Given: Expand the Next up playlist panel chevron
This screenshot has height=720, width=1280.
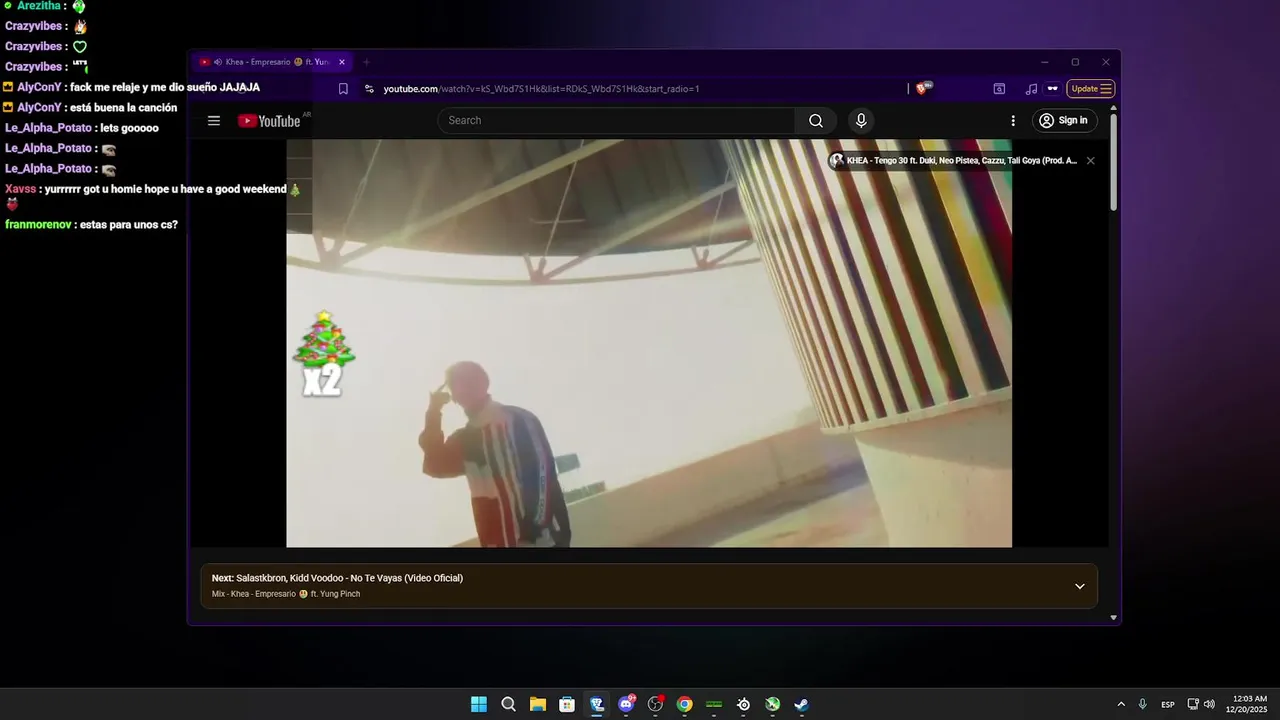Looking at the screenshot, I should [x=1079, y=586].
